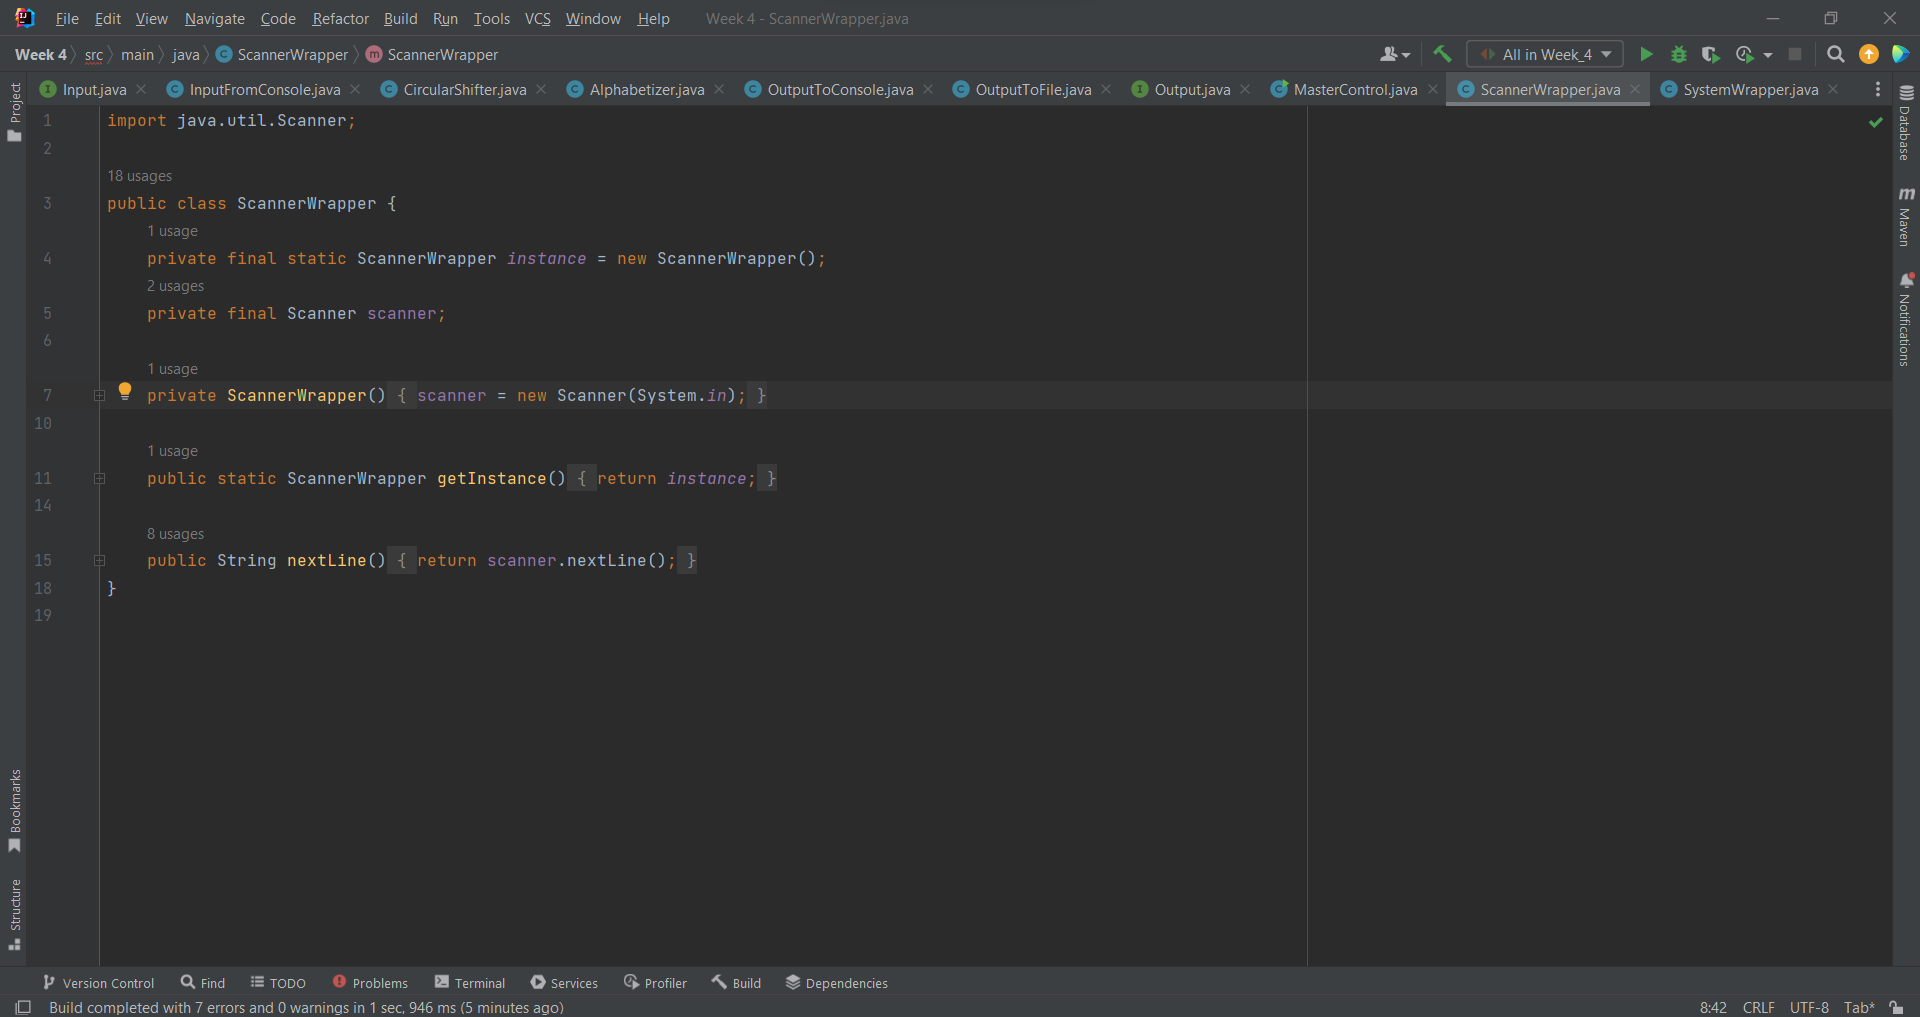Open the All in Week_4 run configuration dropdown
This screenshot has height=1017, width=1920.
click(x=1545, y=55)
